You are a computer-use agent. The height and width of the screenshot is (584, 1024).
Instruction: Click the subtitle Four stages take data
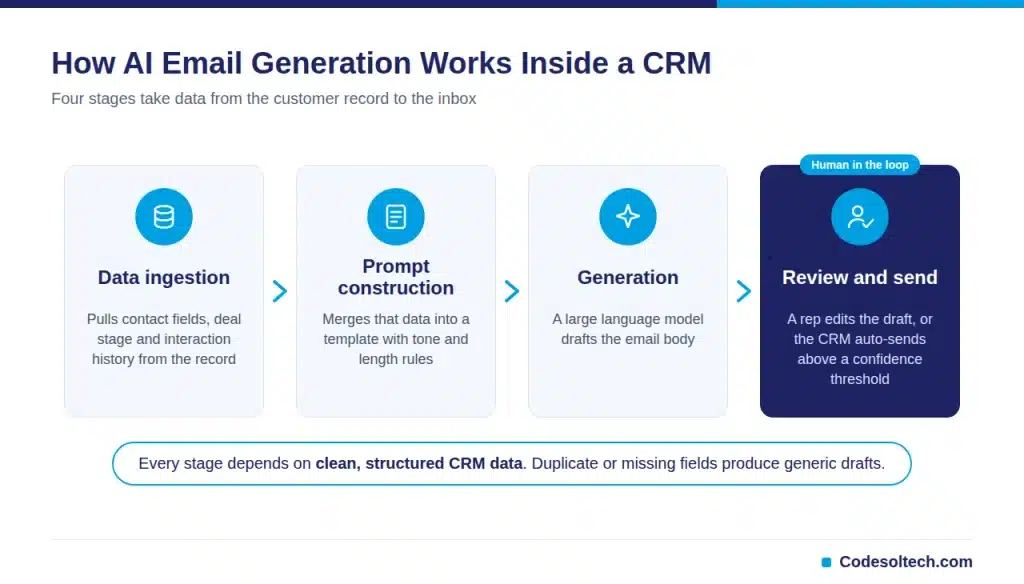click(x=264, y=99)
